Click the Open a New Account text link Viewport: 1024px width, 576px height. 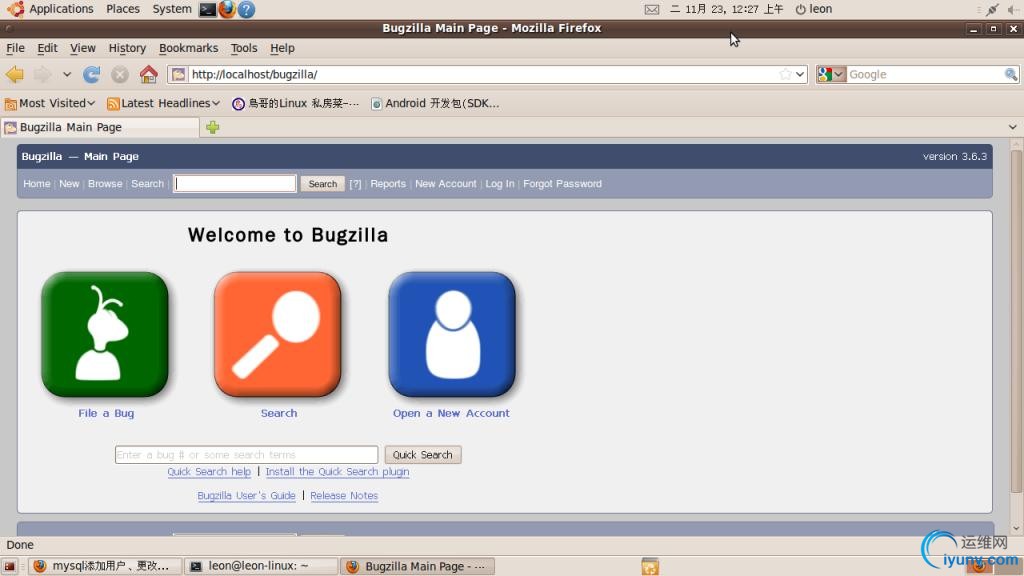tap(451, 413)
